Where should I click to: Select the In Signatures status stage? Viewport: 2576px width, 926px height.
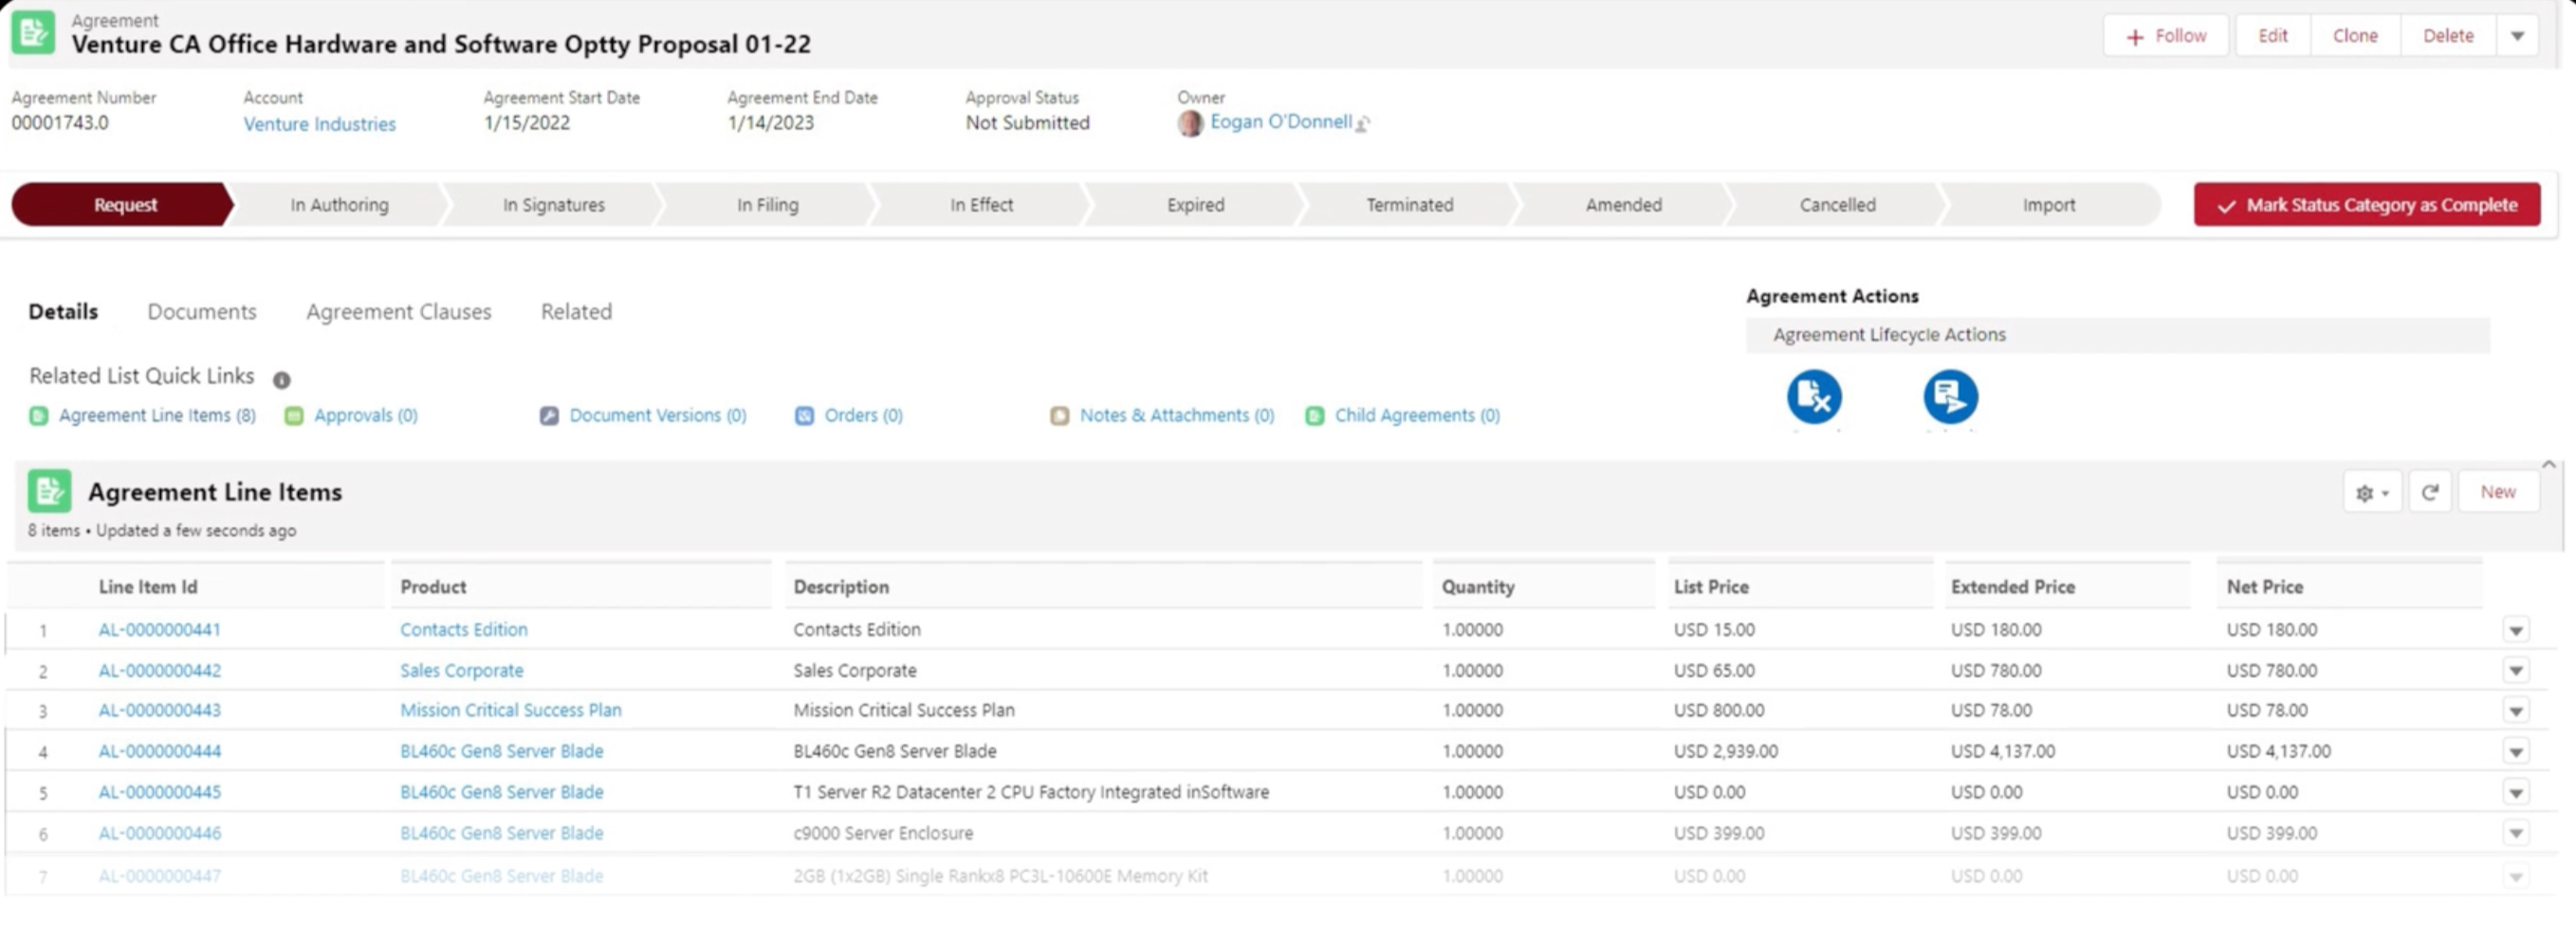[x=553, y=205]
